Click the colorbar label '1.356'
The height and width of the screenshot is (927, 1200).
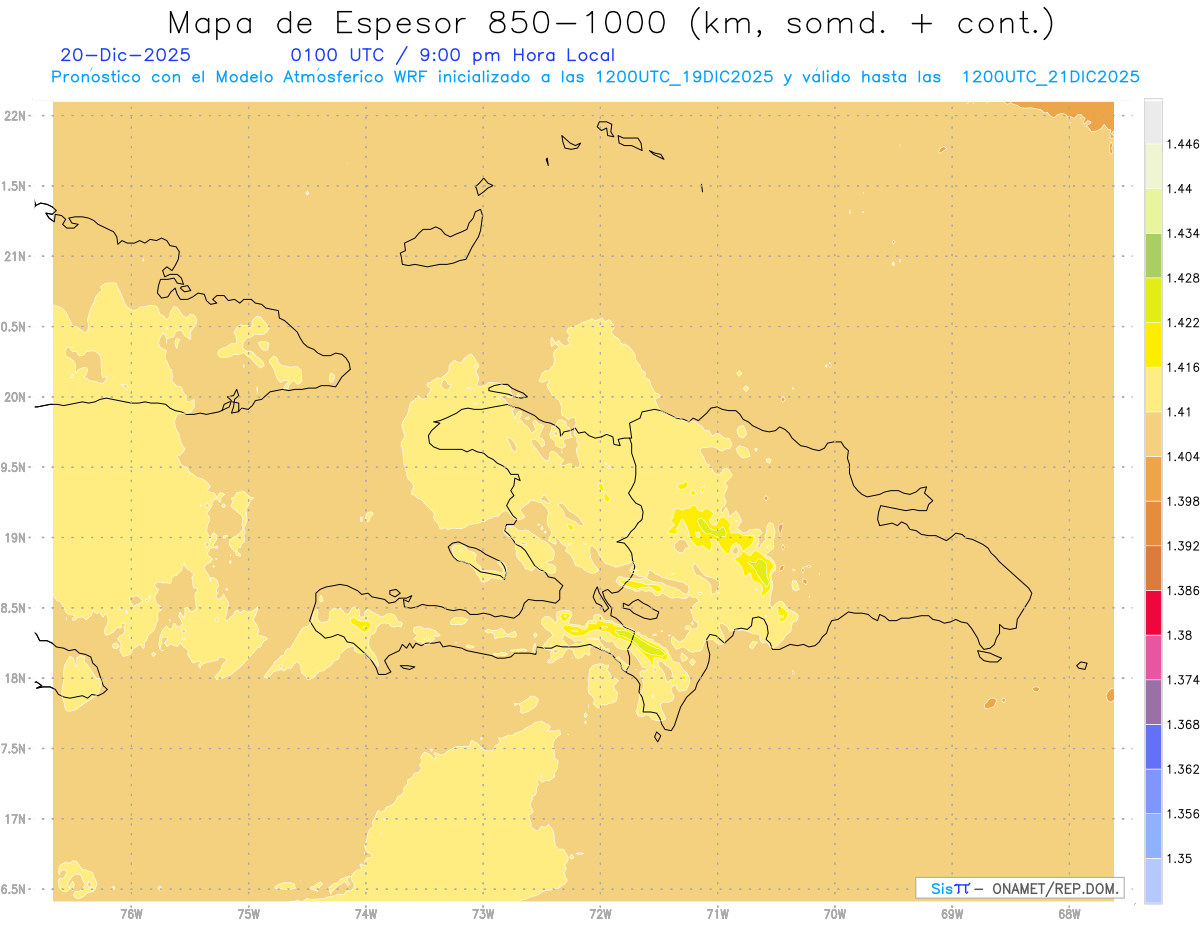pos(1183,814)
